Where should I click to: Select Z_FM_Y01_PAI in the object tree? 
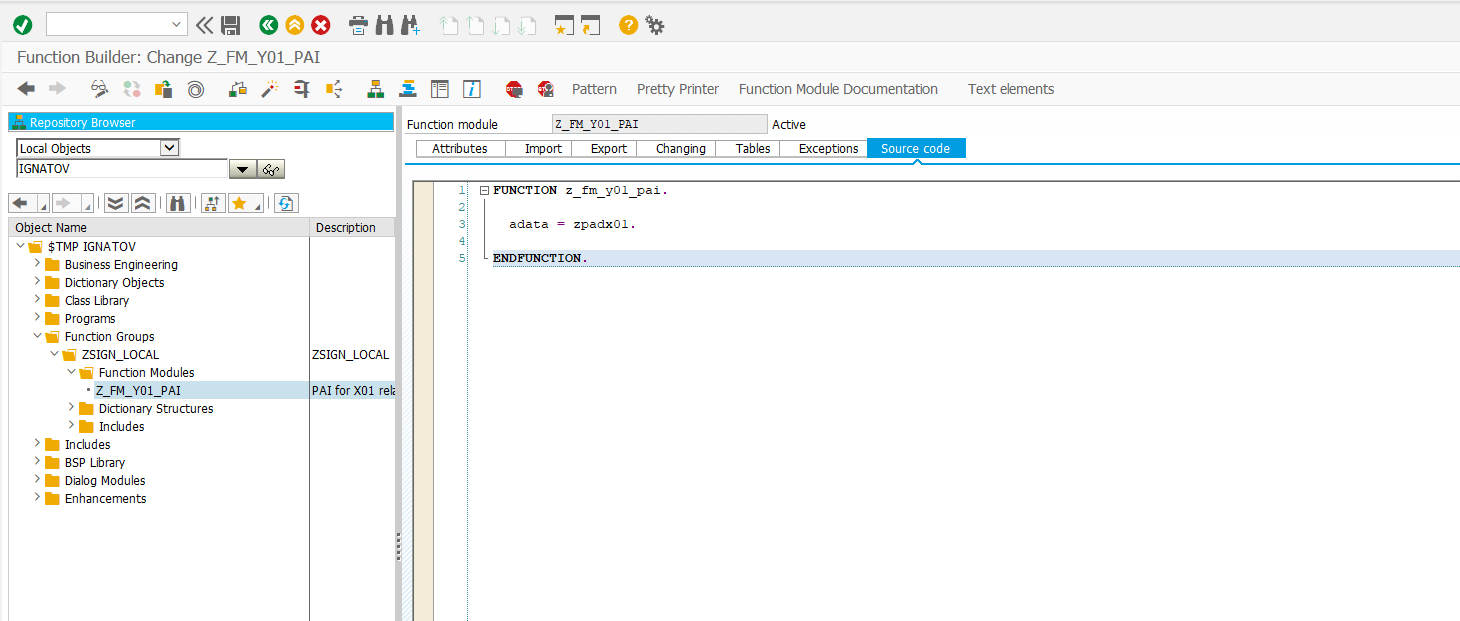coord(138,390)
